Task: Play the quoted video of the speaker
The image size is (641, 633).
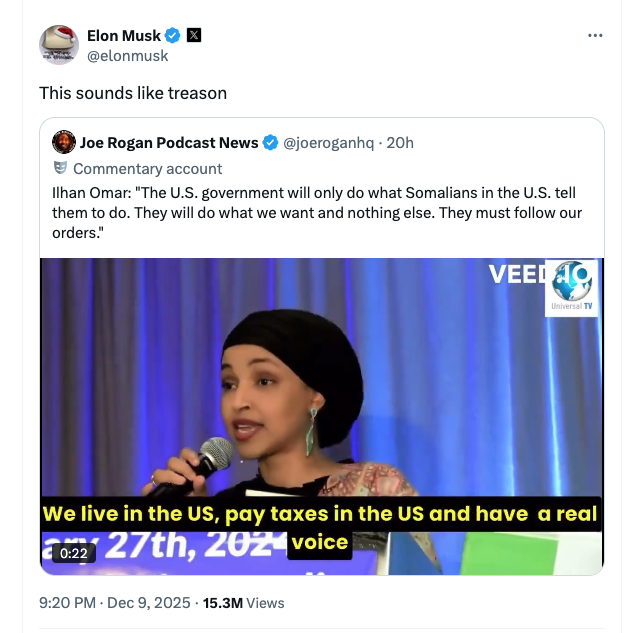Action: click(x=322, y=400)
